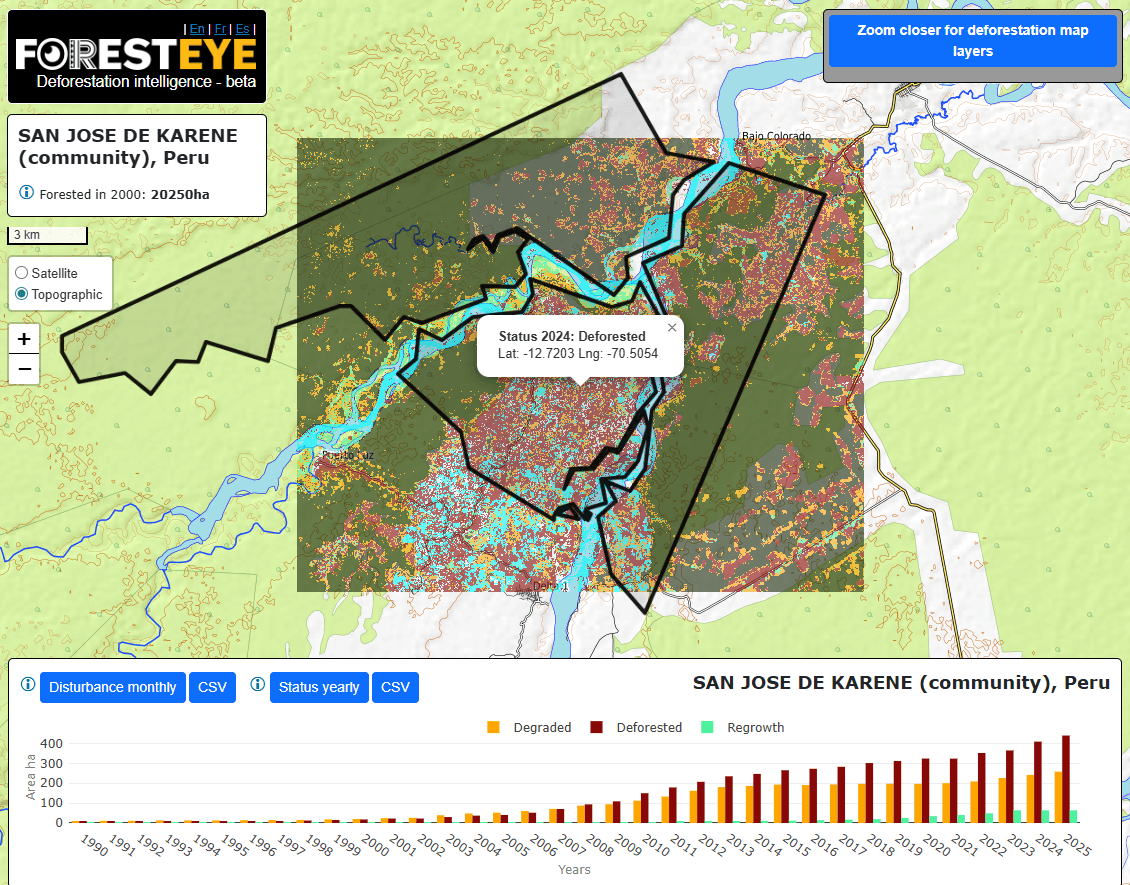Open the Disturbance monthly chart view
The height and width of the screenshot is (885, 1130).
coord(112,687)
